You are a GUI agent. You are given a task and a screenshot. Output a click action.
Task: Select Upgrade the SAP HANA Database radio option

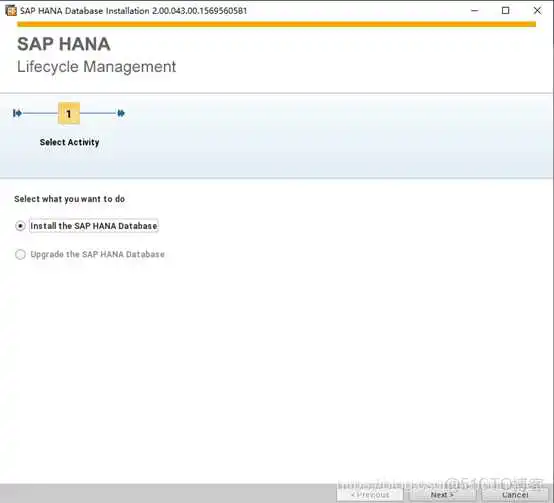pyautogui.click(x=20, y=254)
